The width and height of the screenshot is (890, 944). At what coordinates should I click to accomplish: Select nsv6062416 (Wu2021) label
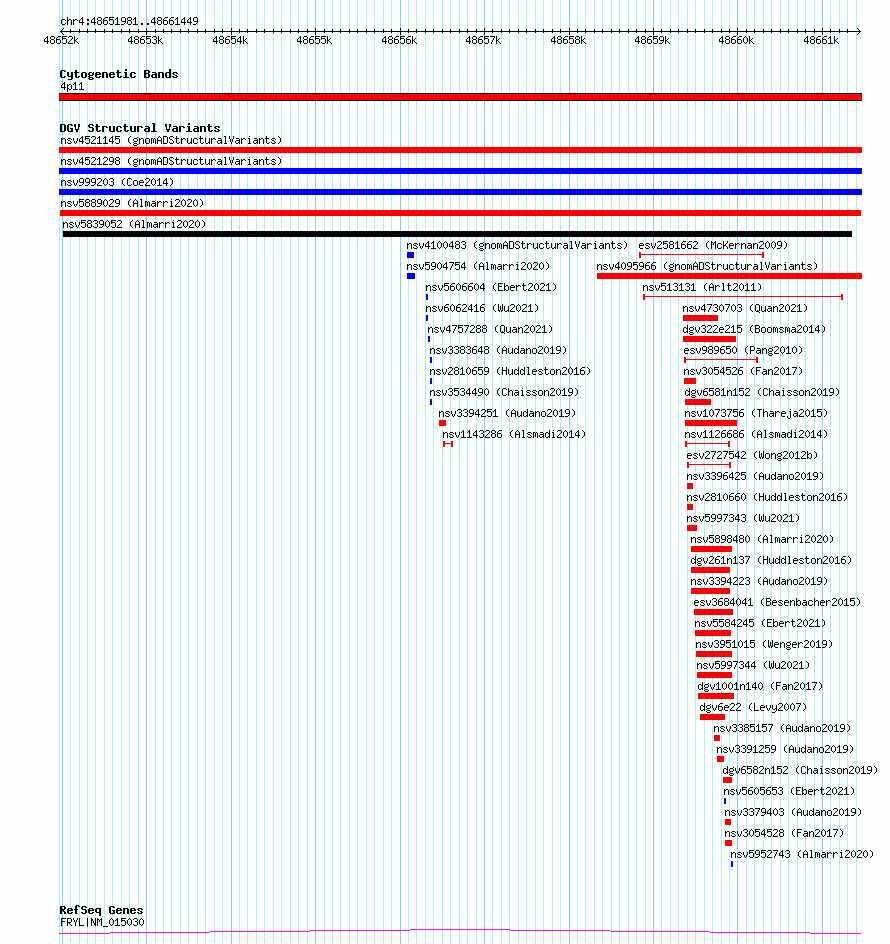482,309
